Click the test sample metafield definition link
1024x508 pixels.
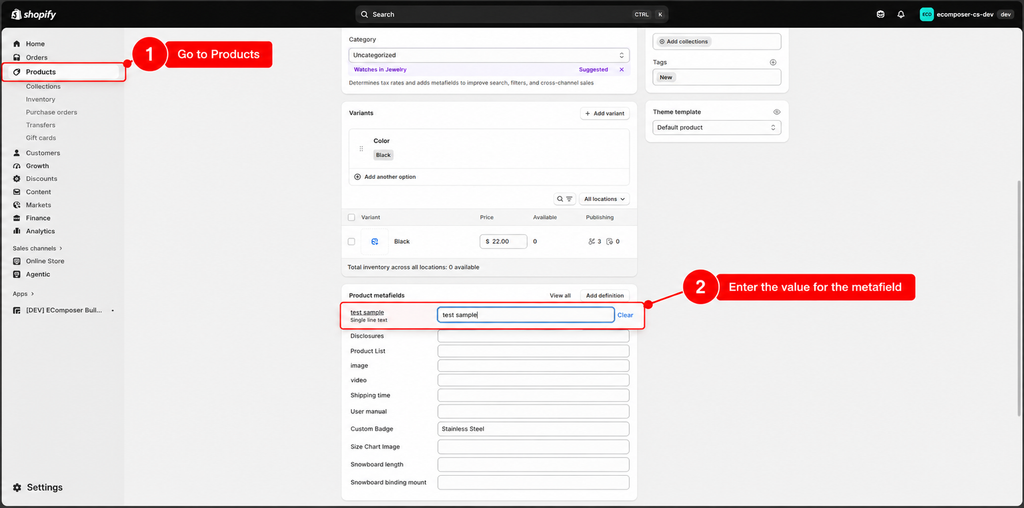(x=367, y=312)
